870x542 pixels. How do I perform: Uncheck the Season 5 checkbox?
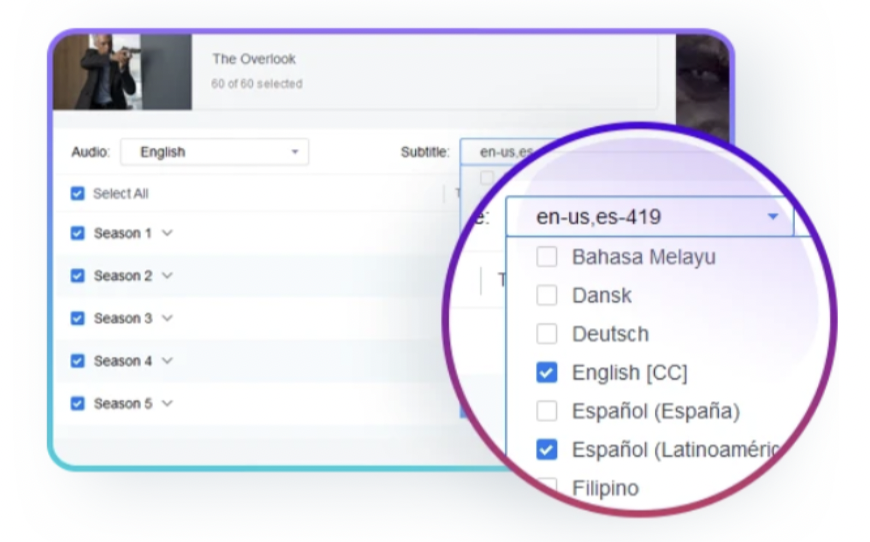78,403
